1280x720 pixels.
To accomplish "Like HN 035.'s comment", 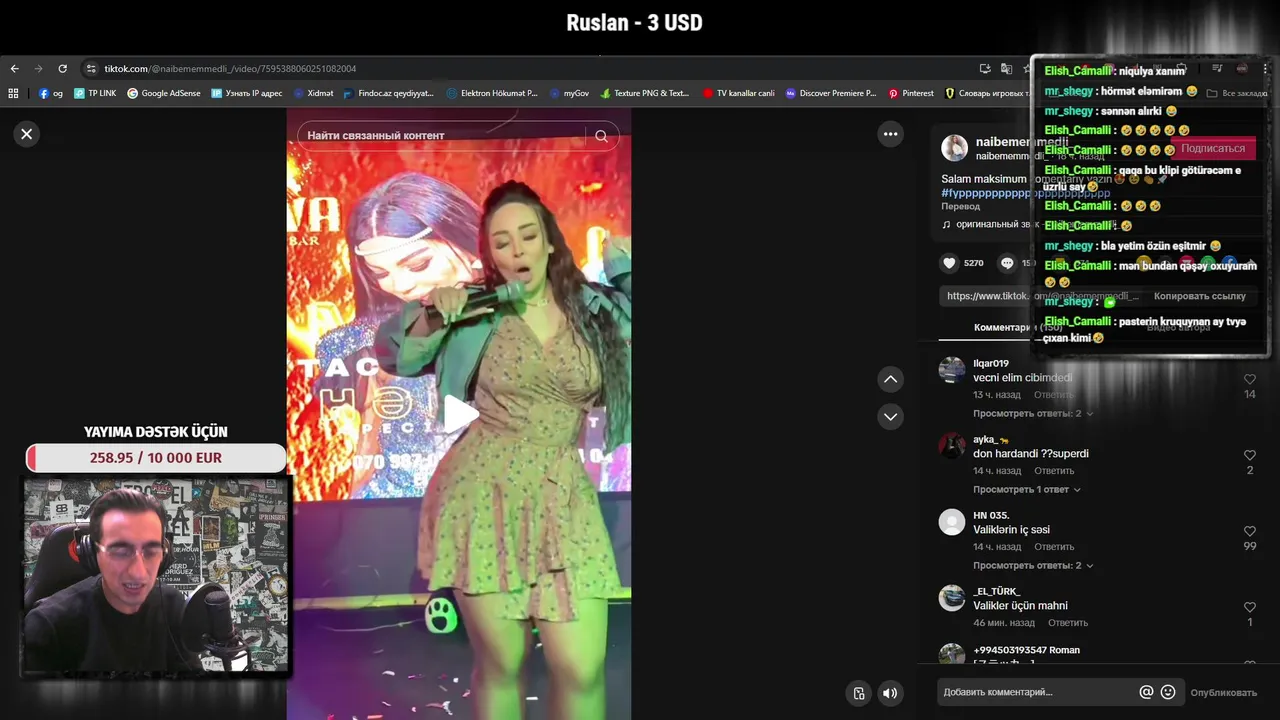I will coord(1250,532).
